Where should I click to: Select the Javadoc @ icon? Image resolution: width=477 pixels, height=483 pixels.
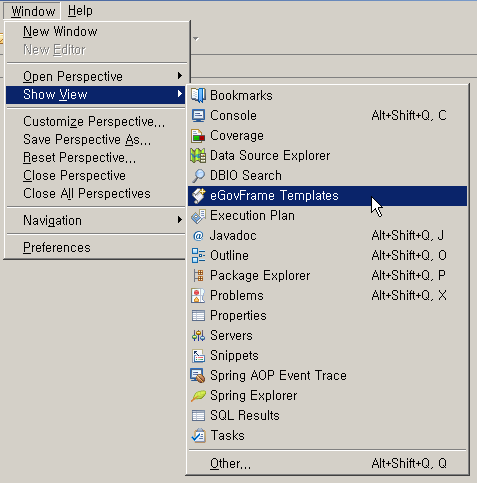tap(198, 236)
